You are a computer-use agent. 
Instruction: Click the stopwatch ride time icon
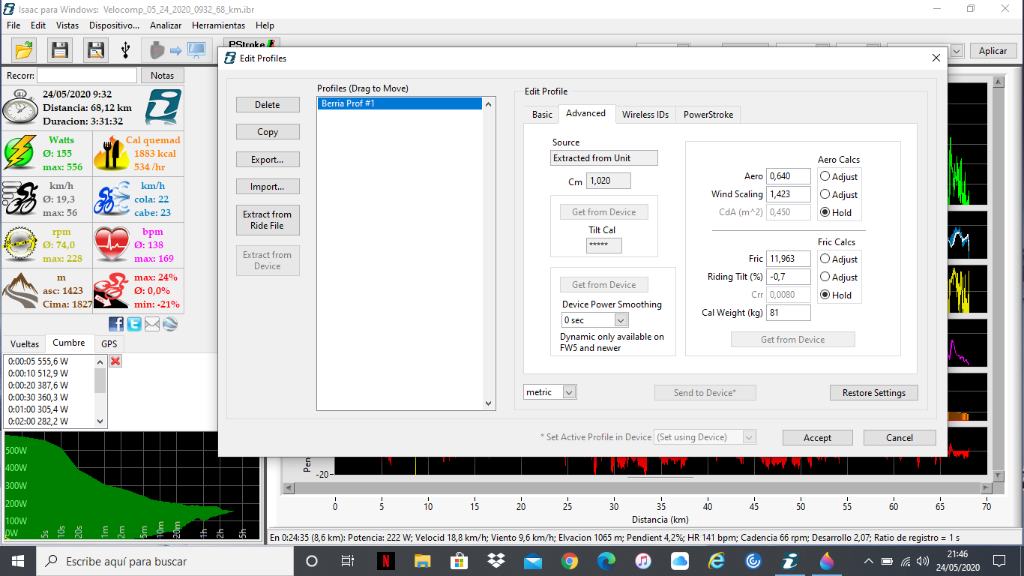tap(20, 107)
